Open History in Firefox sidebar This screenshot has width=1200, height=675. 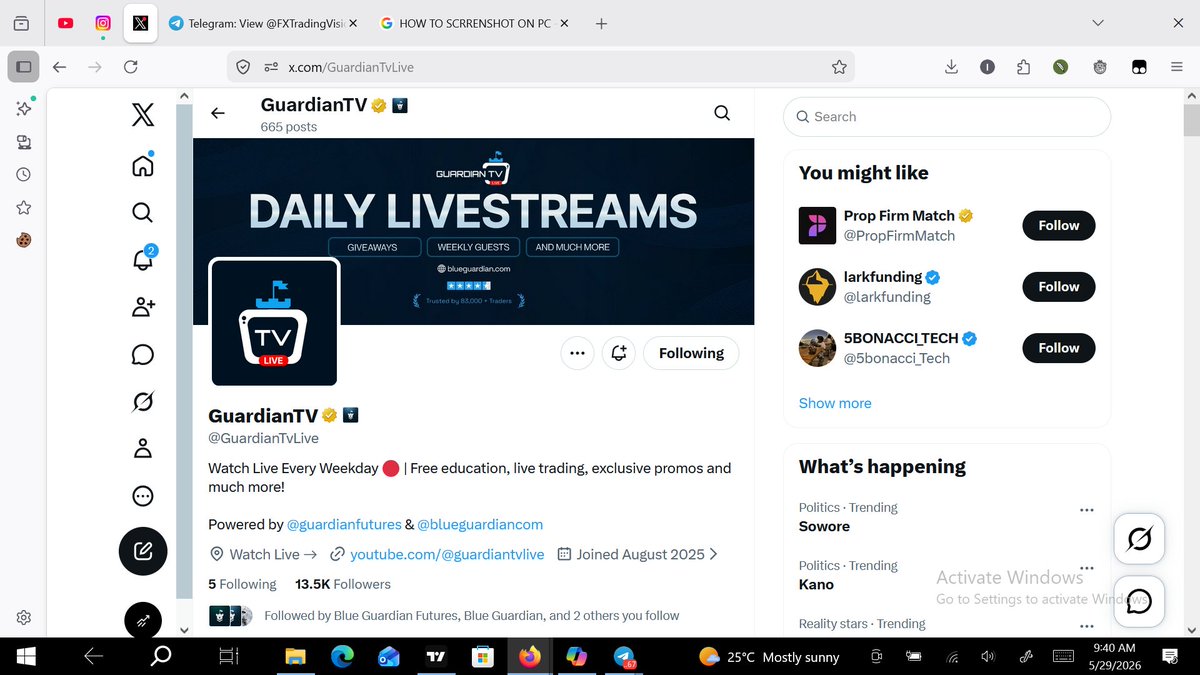[24, 174]
